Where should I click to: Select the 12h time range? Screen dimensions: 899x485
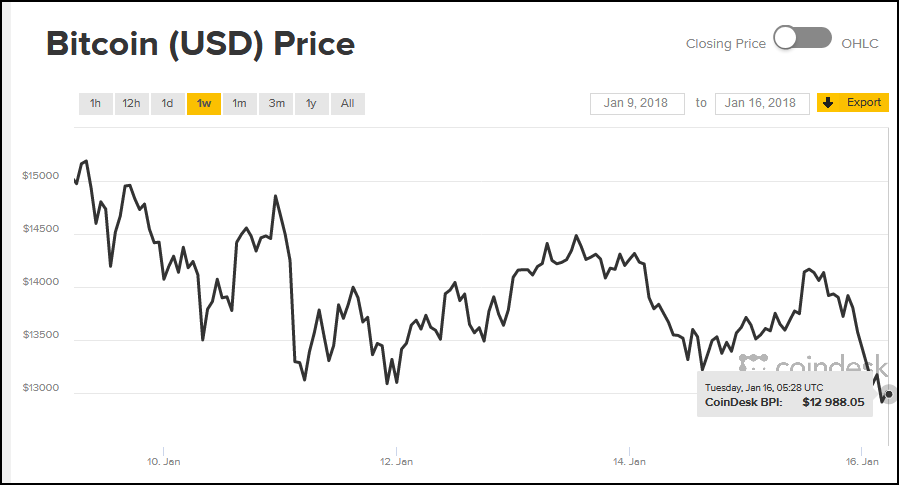tap(131, 104)
